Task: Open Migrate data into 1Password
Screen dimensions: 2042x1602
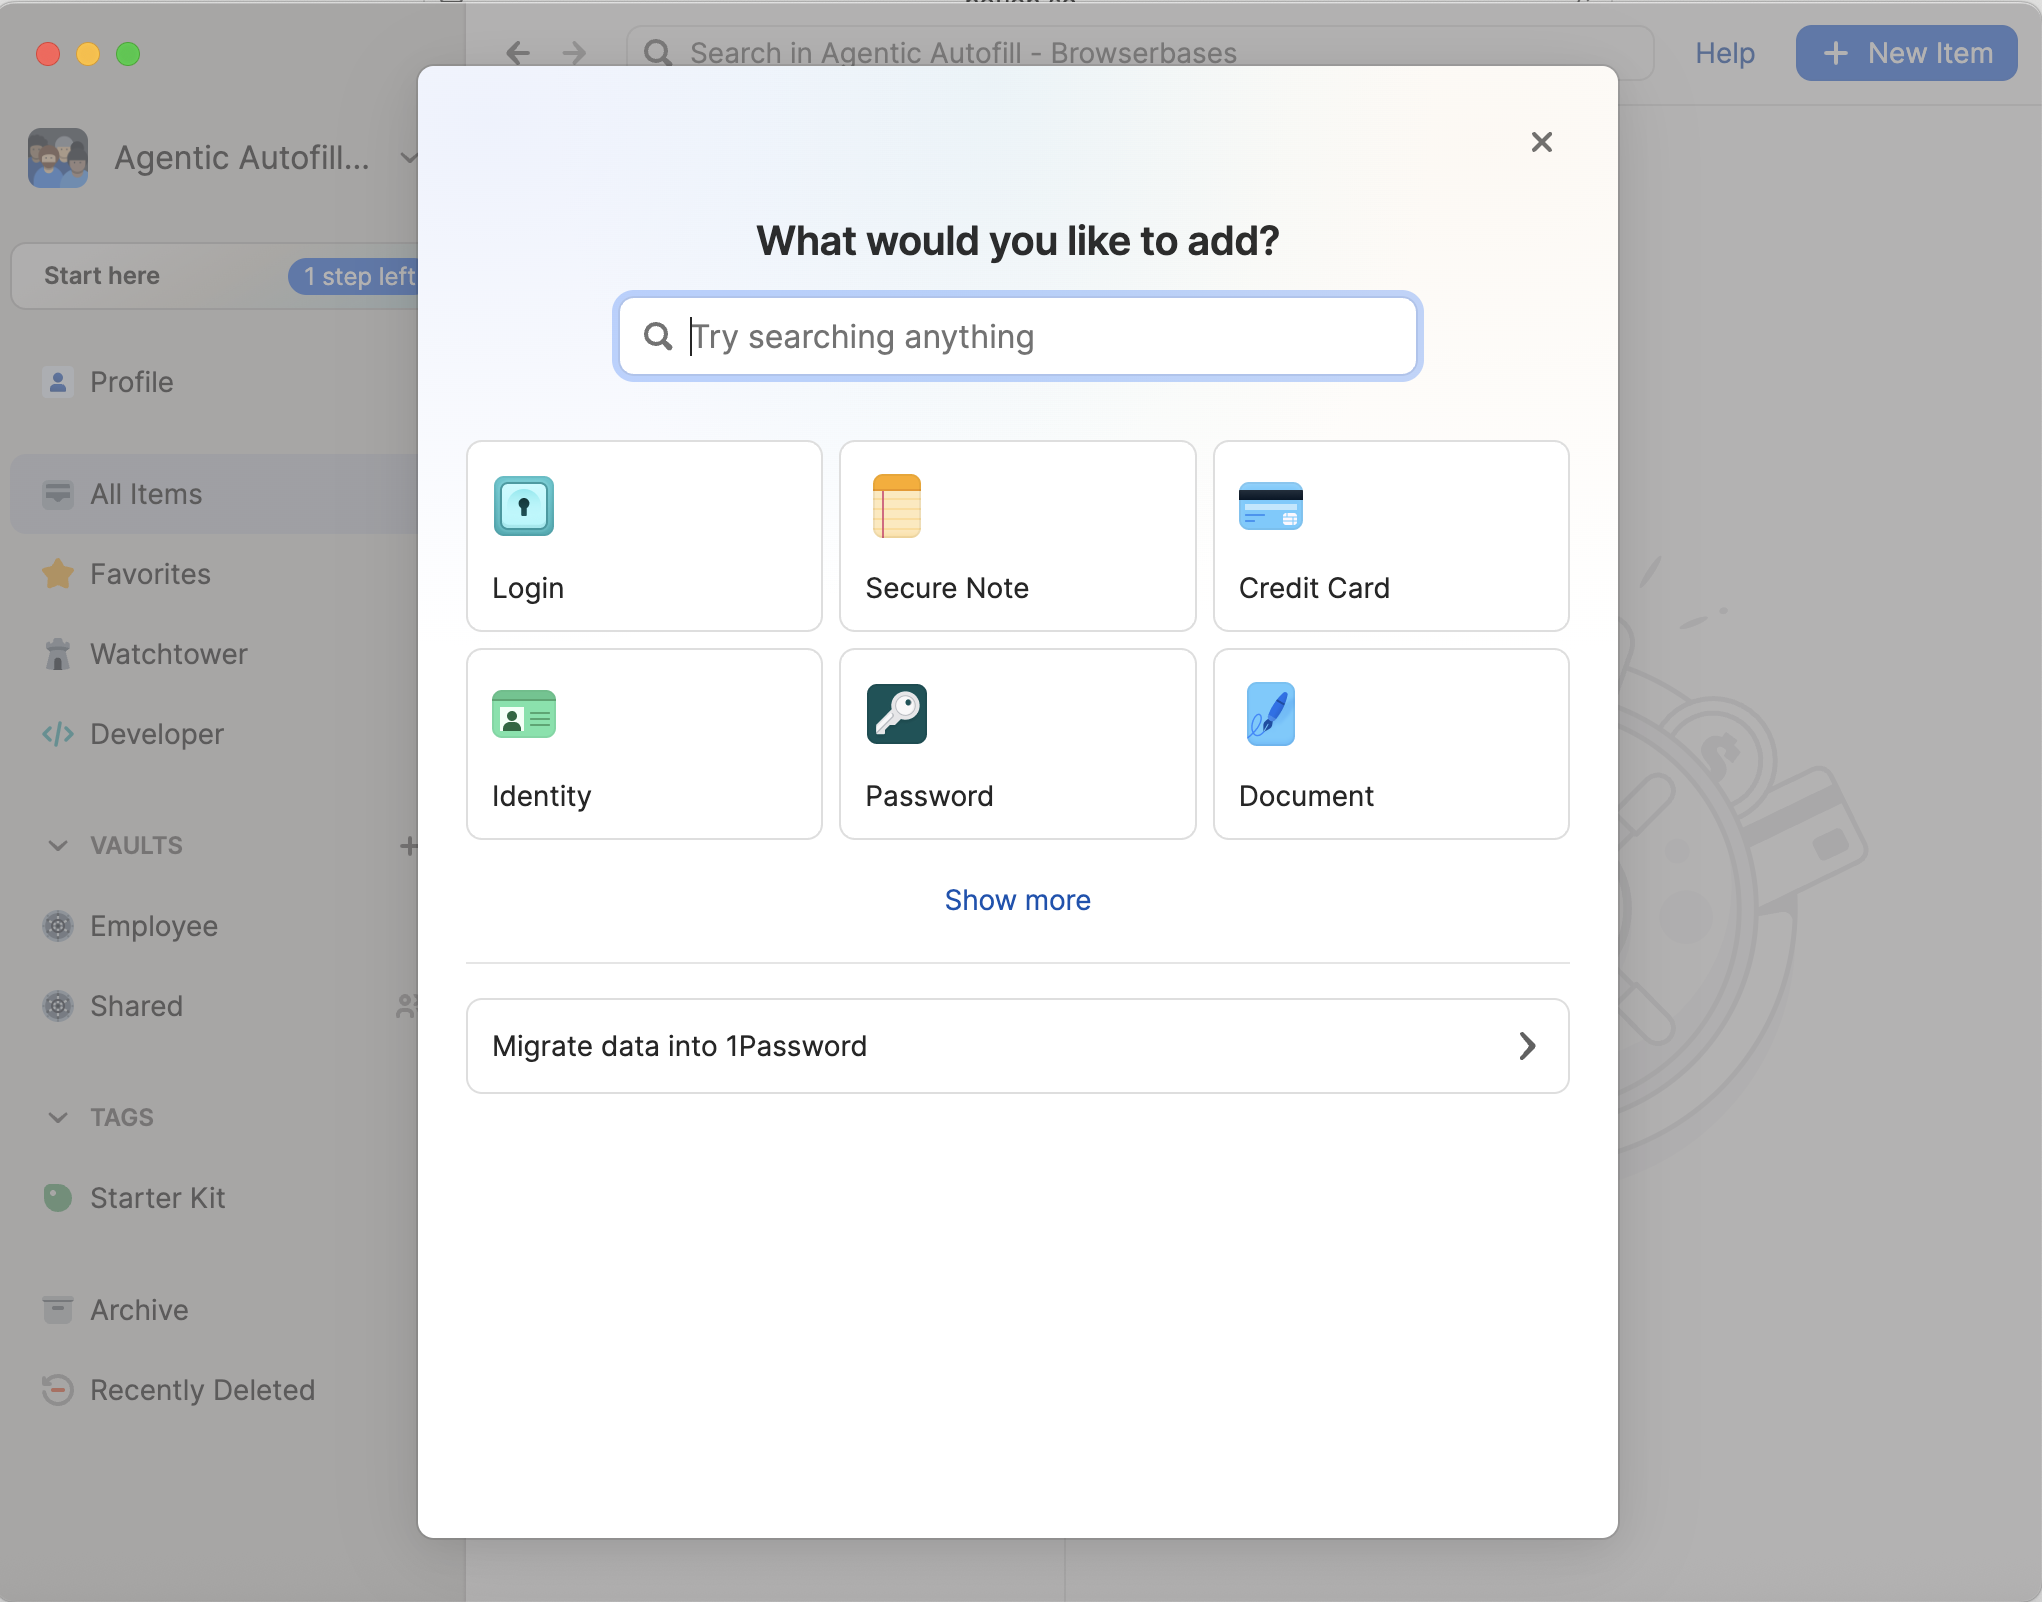Action: 1017,1046
